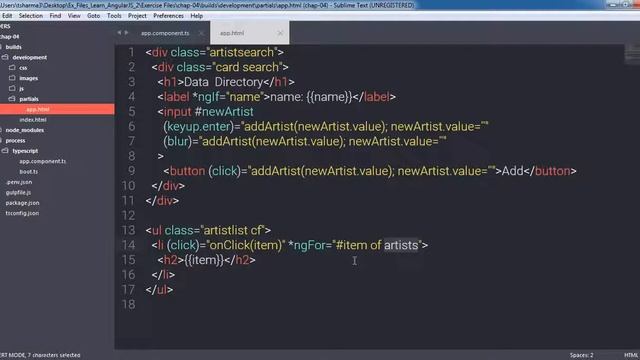
Task: Open the Goto menu
Action: click(93, 16)
